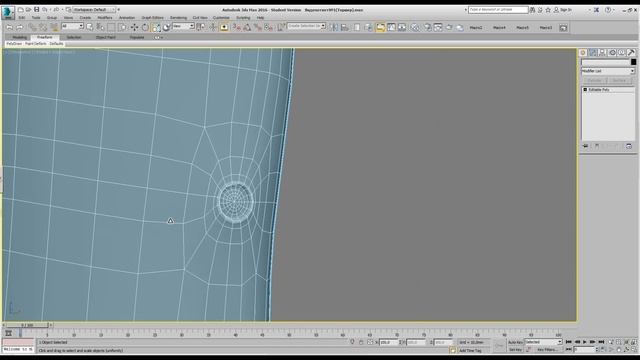Open the Key Filters dialog
Viewport: 640px width, 360px height.
[x=547, y=350]
